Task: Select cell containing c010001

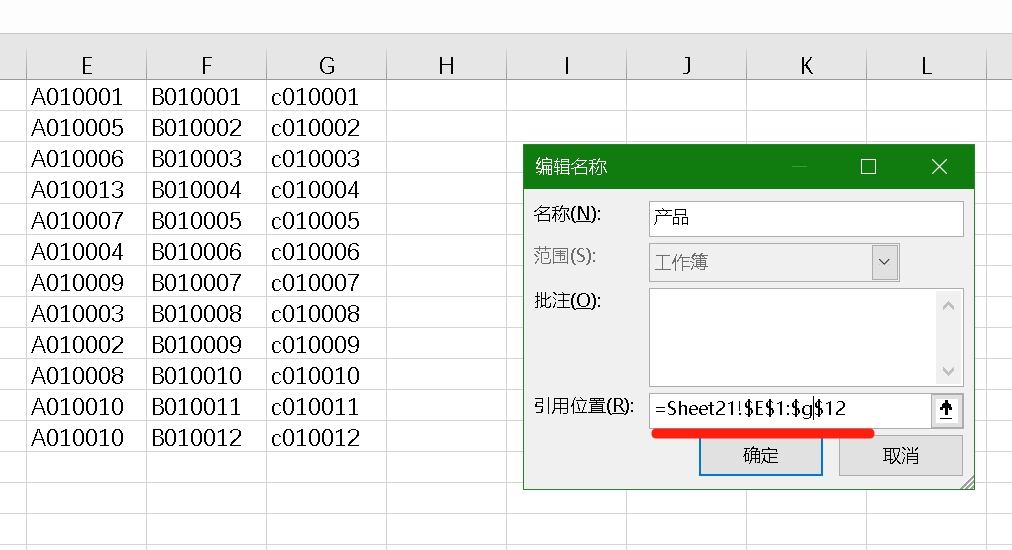Action: coord(327,96)
